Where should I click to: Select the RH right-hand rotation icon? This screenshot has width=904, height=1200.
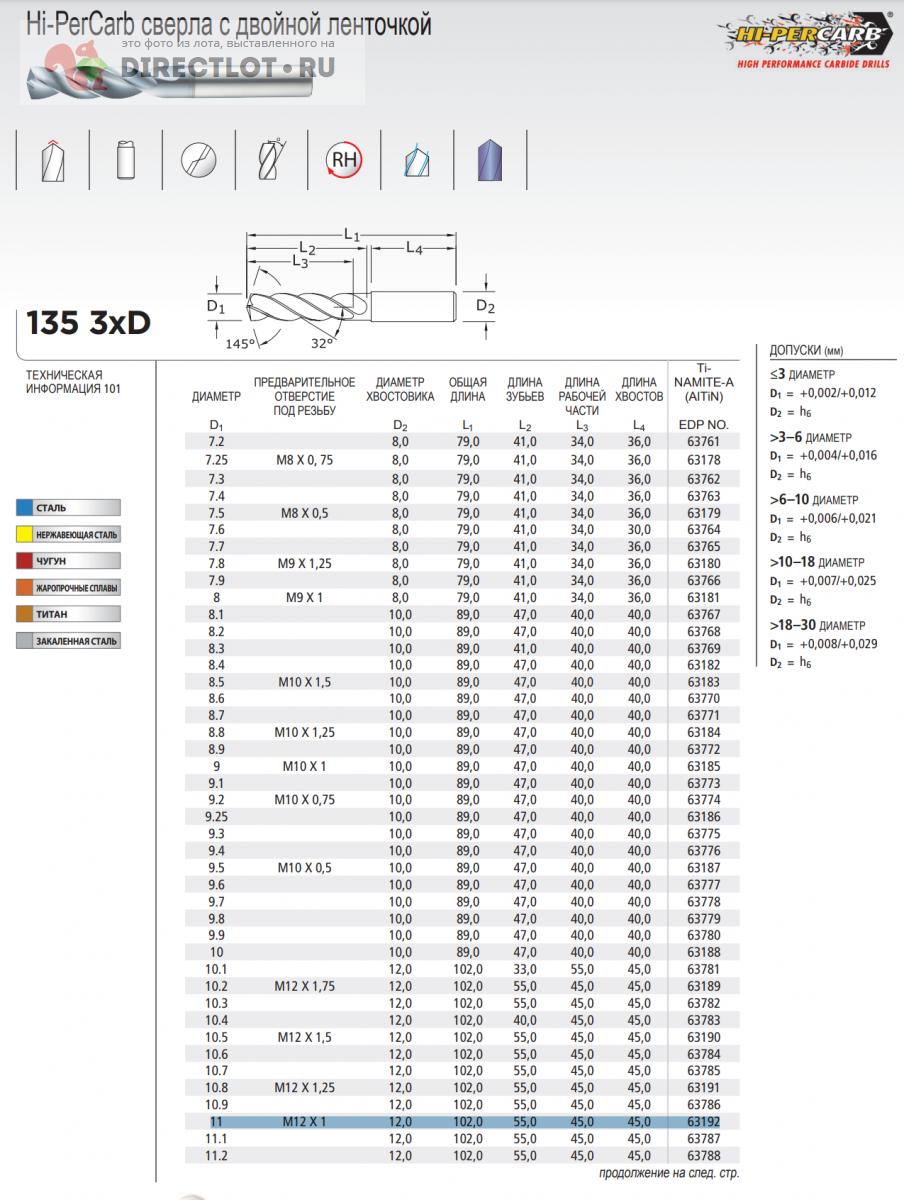pyautogui.click(x=345, y=159)
